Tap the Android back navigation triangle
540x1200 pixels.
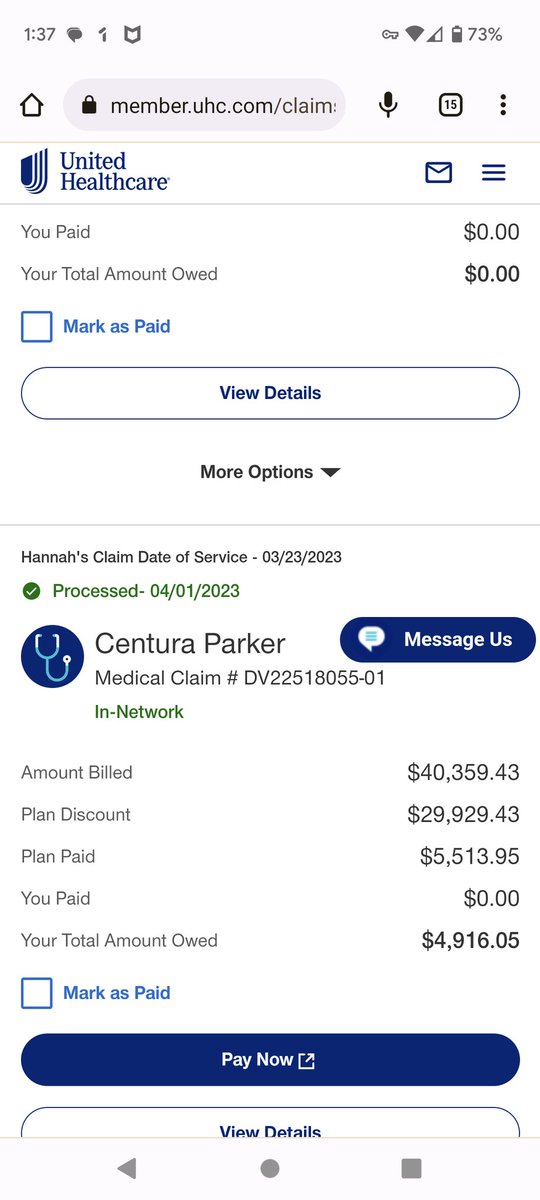click(x=127, y=1167)
